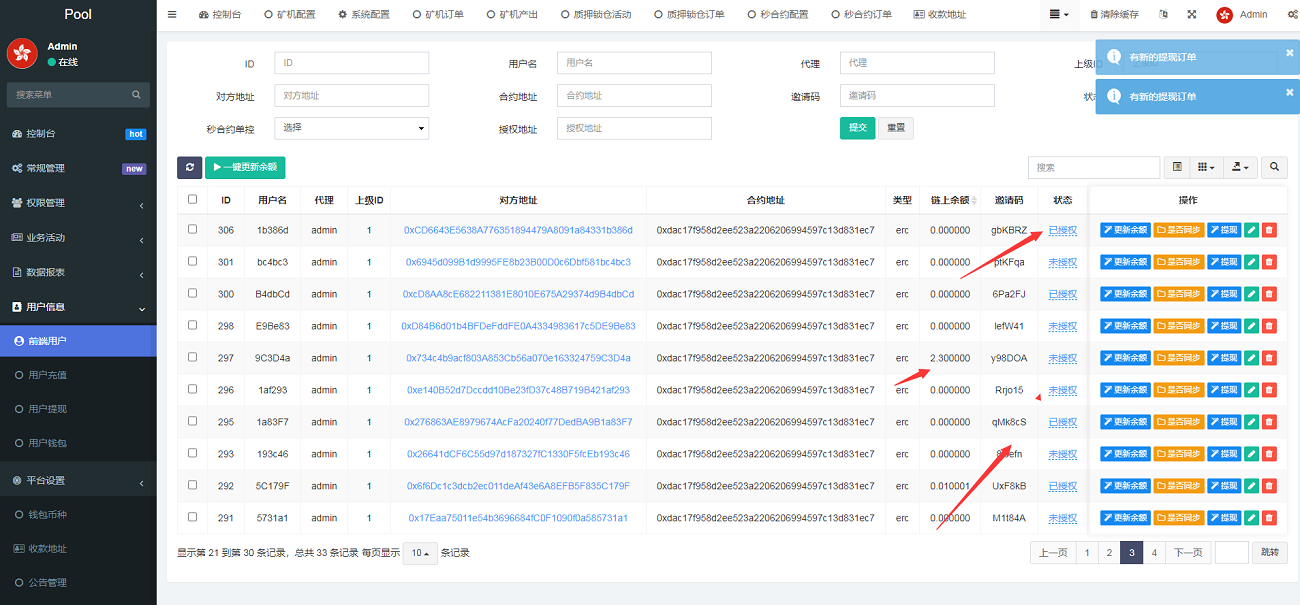
Task: Click the refresh icon button above the table
Action: (x=189, y=168)
